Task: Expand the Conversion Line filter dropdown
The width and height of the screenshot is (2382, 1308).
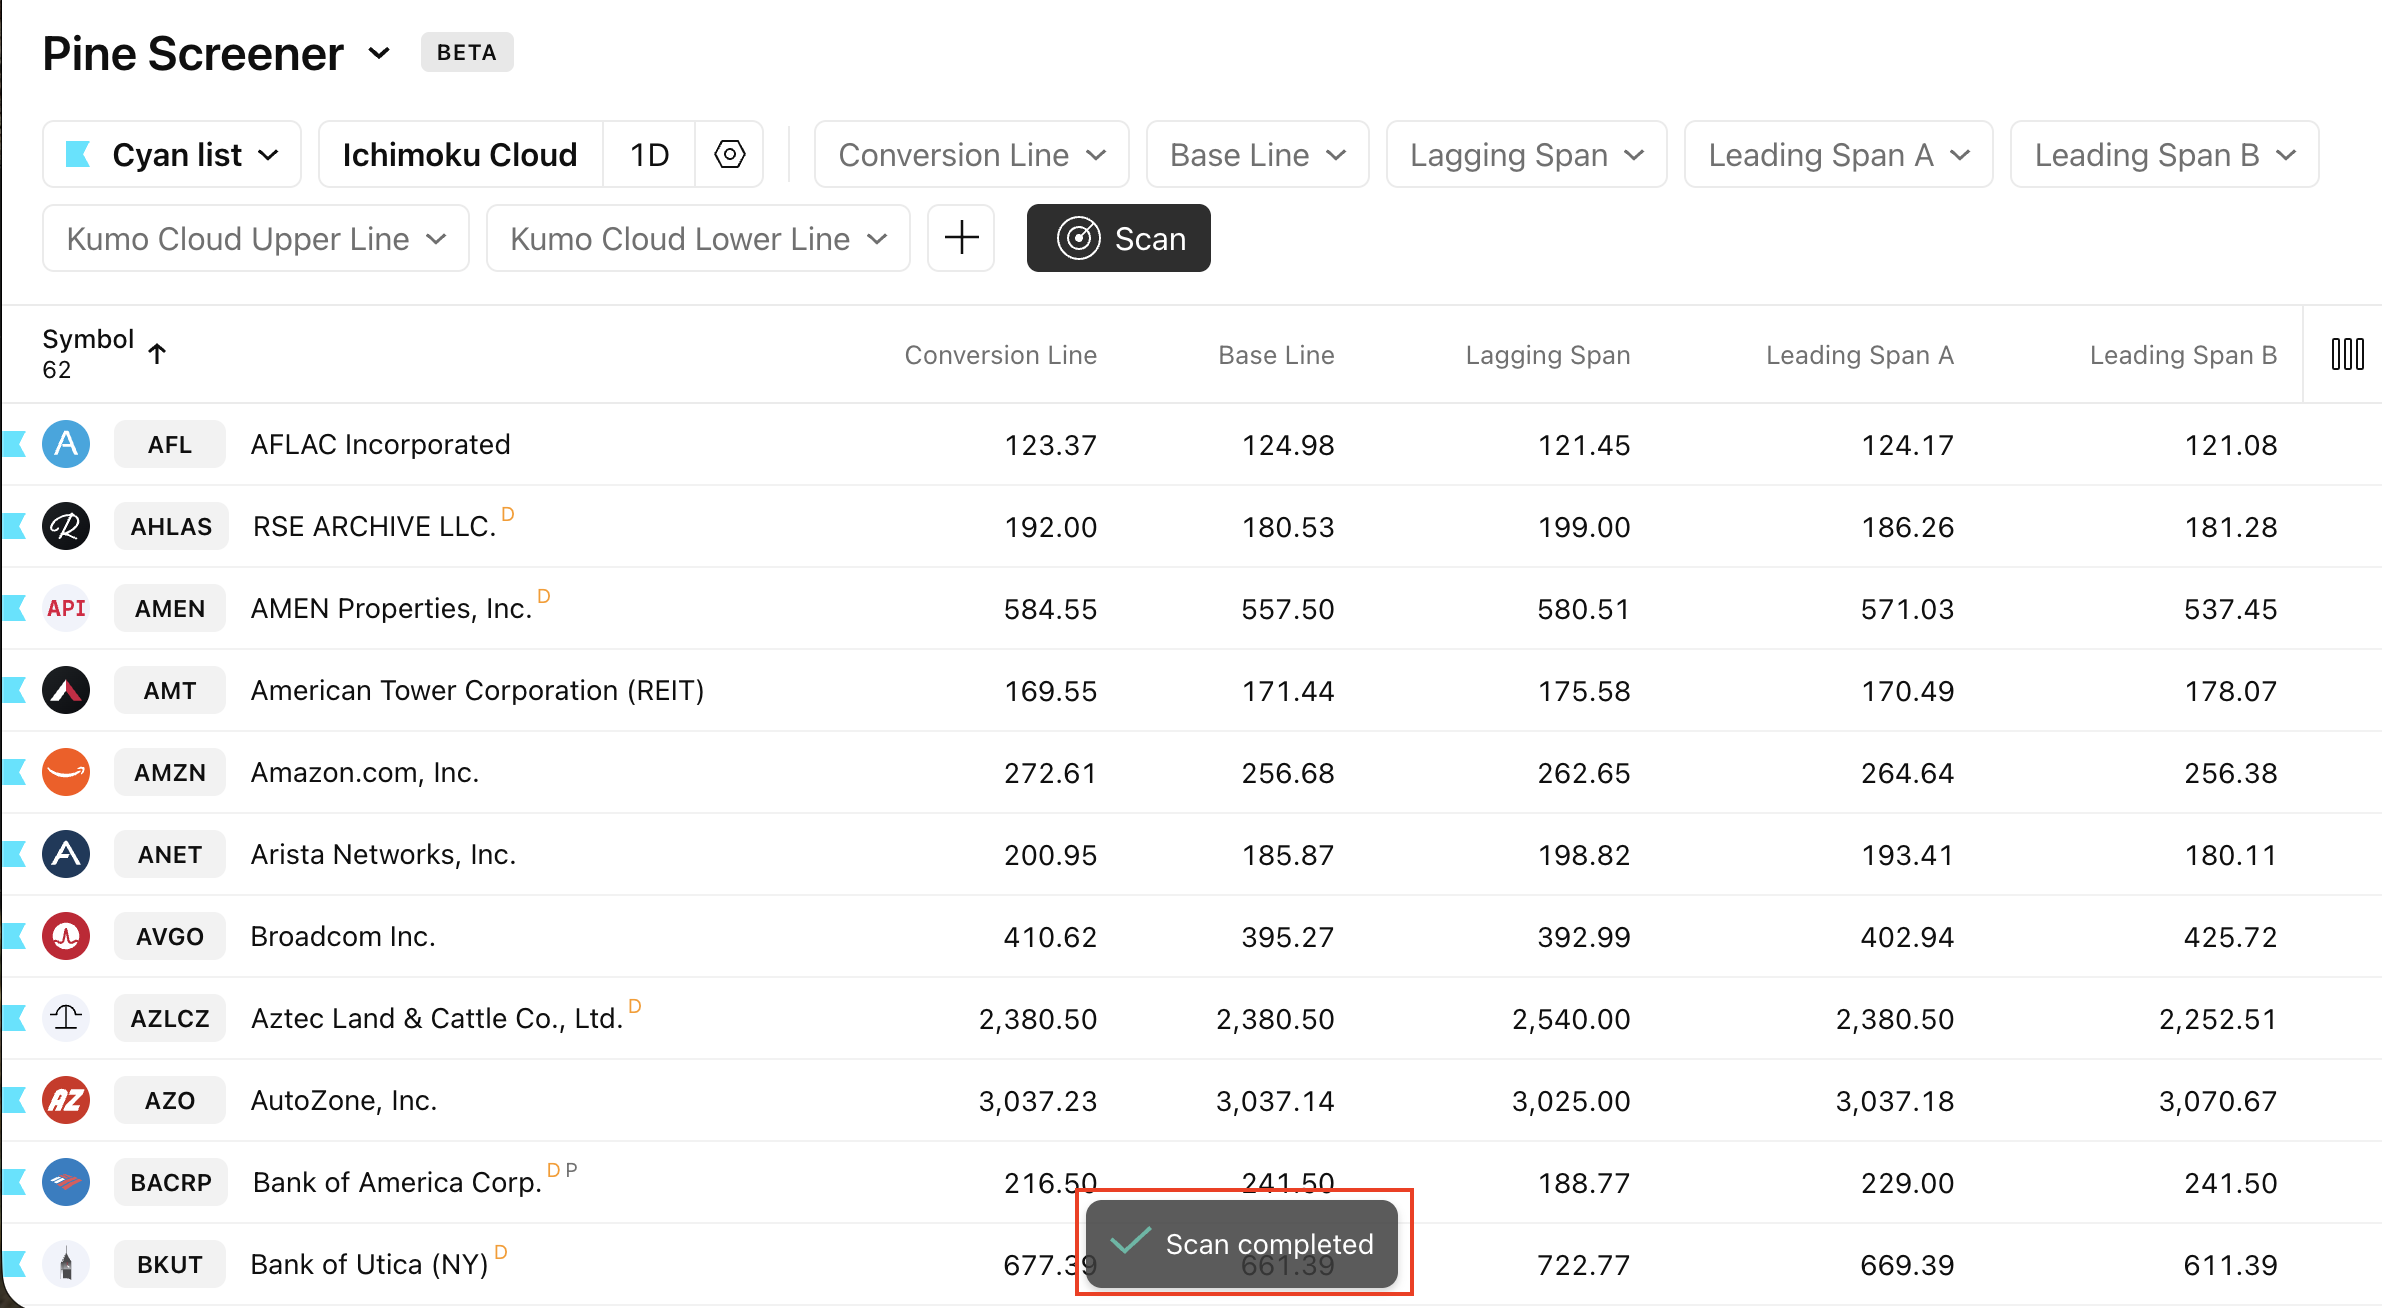Action: (971, 154)
